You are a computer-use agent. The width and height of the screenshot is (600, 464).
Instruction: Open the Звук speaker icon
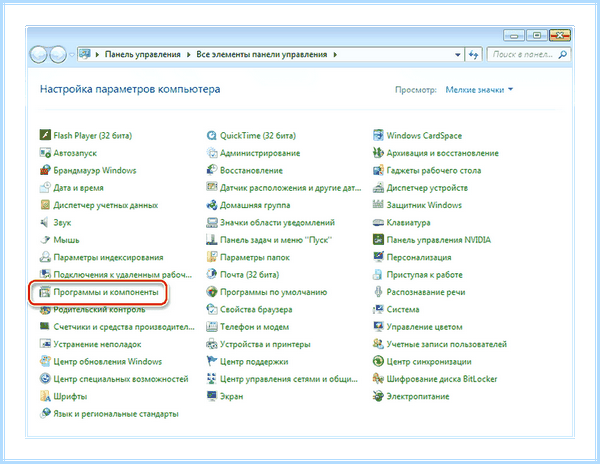coord(45,222)
